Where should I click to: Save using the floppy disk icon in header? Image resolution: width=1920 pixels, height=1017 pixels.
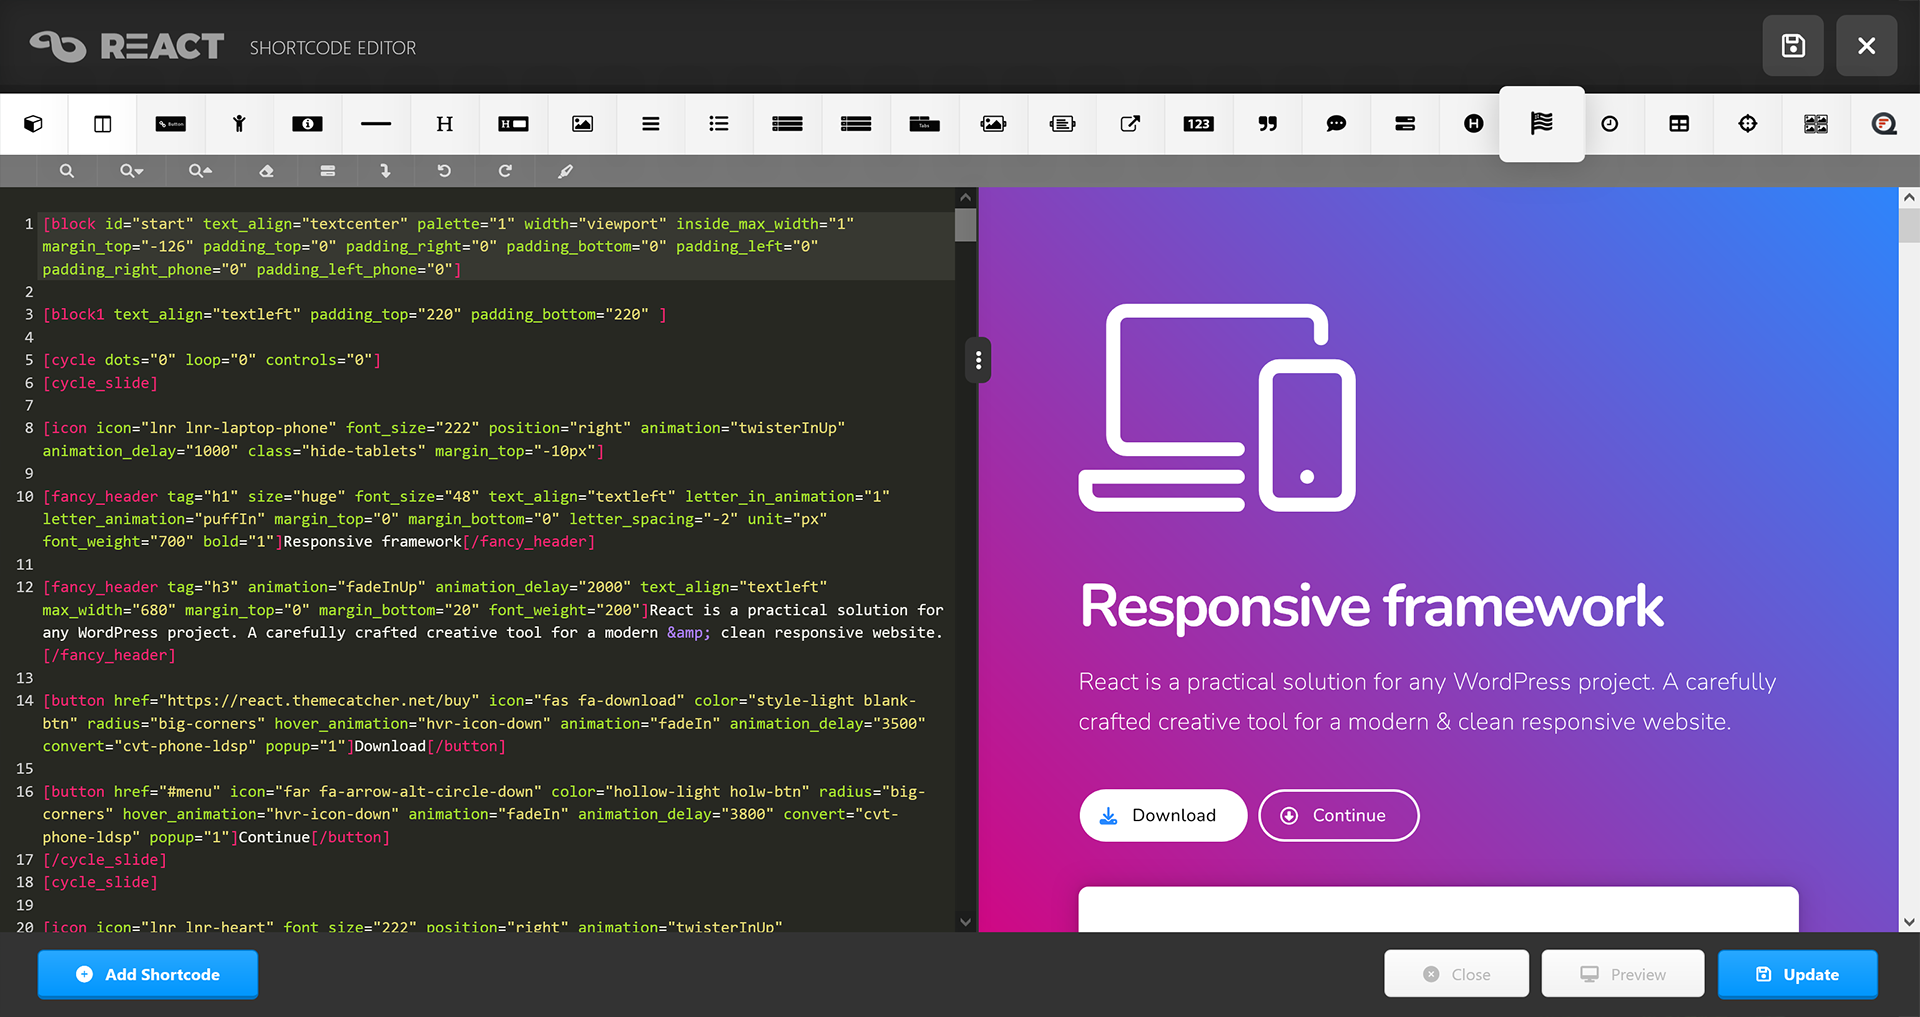point(1793,46)
